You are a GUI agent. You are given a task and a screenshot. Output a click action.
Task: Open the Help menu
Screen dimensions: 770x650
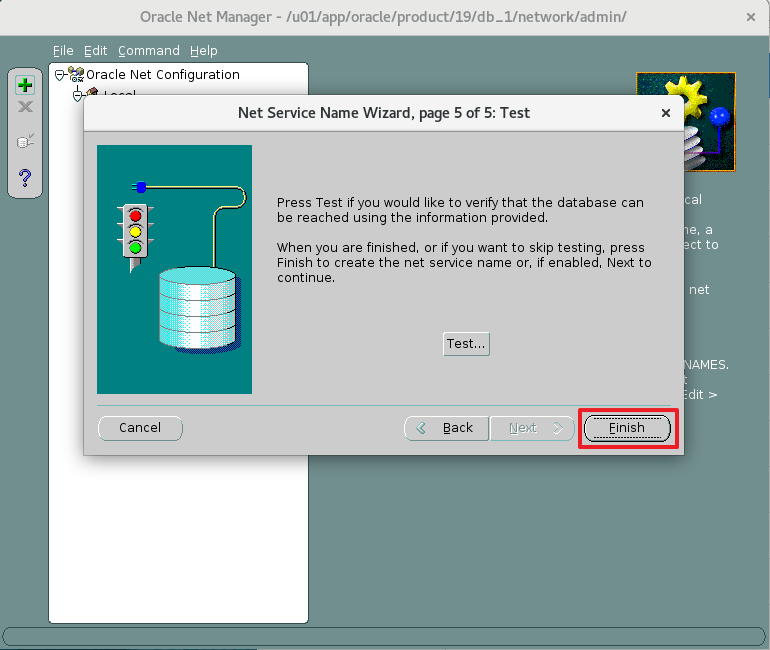[x=203, y=51]
